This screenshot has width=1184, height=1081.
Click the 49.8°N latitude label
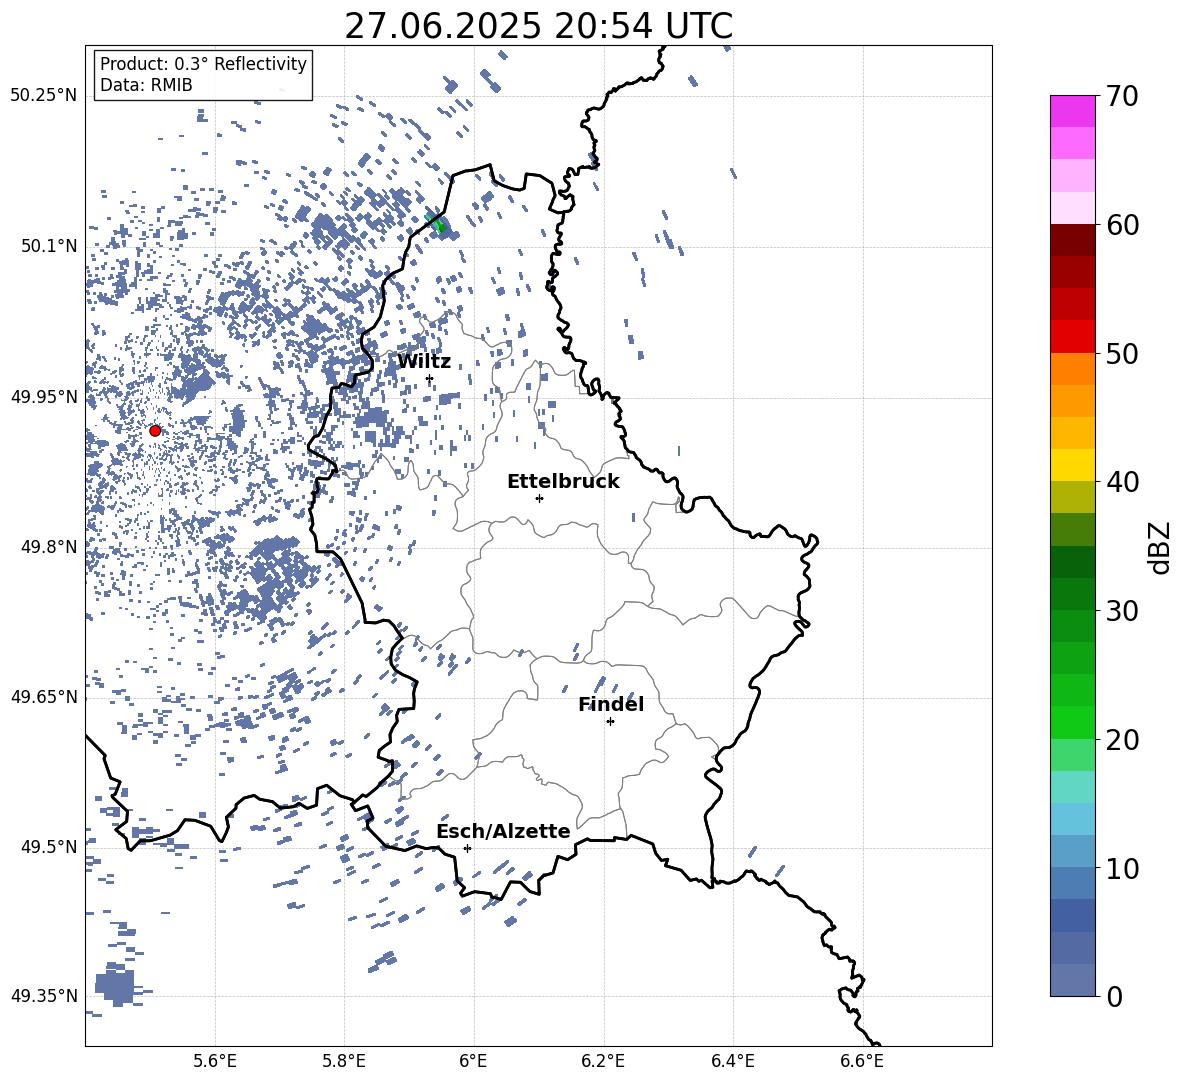tap(49, 547)
